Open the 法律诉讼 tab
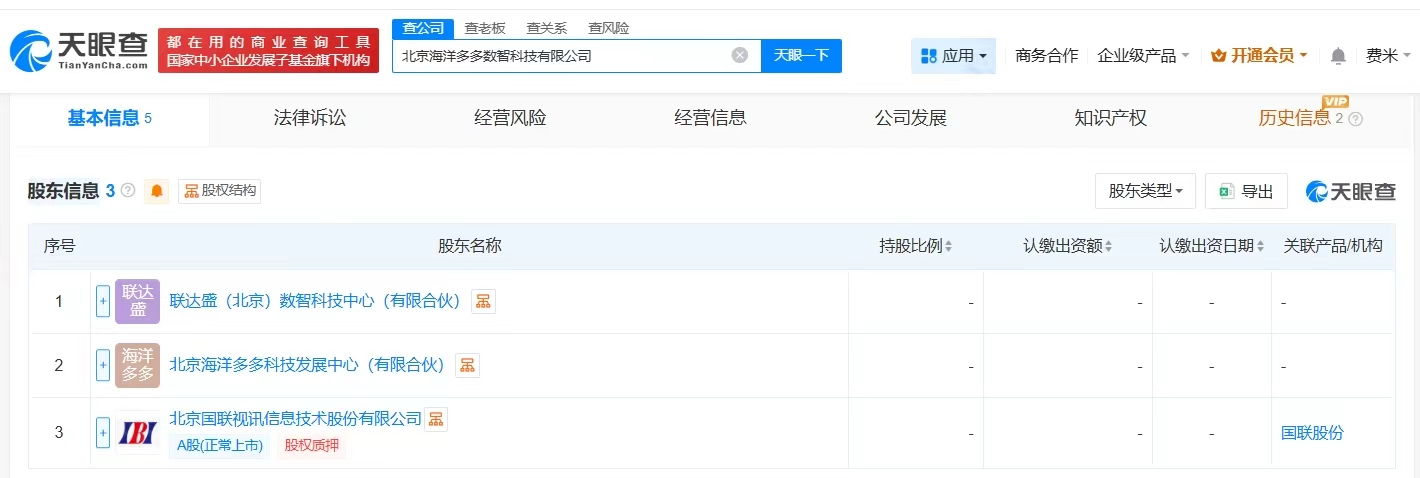 [310, 118]
